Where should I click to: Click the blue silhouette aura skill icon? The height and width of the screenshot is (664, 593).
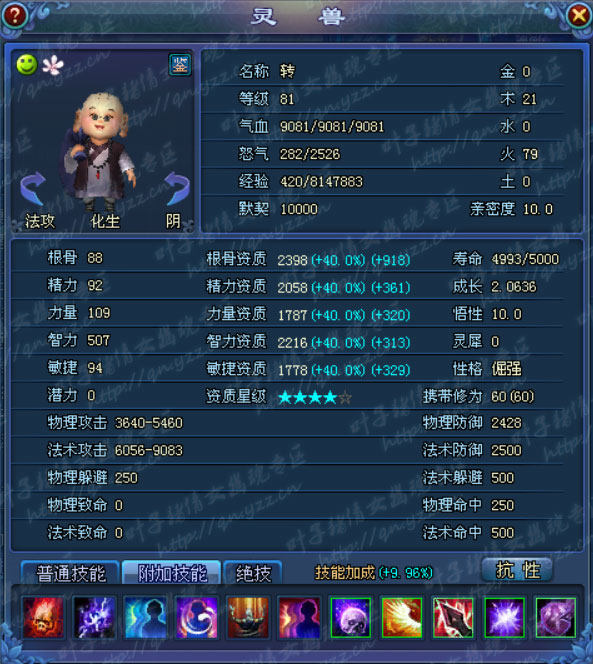pos(145,617)
